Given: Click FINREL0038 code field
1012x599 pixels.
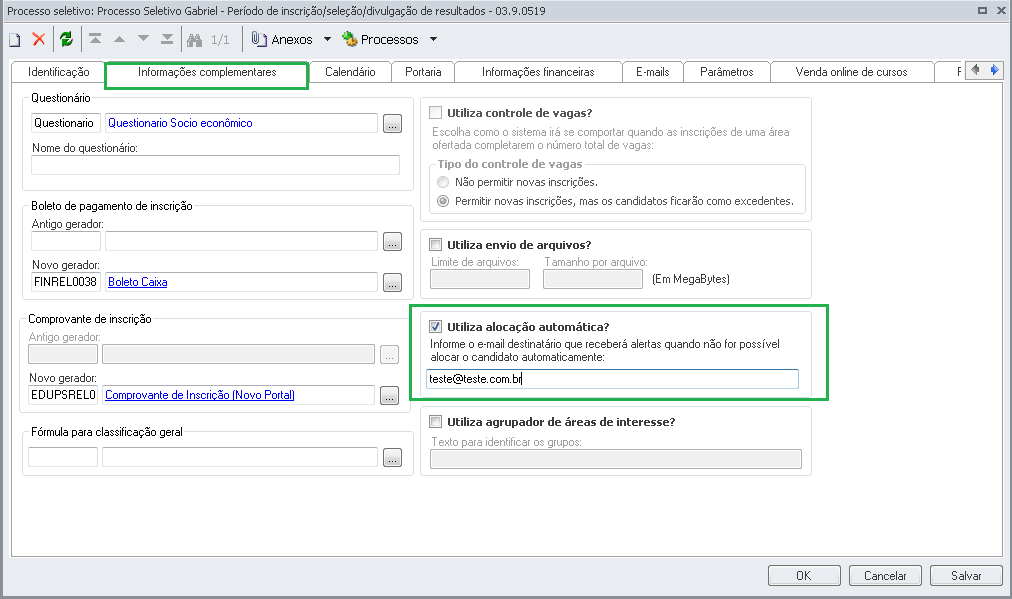Looking at the screenshot, I should click(66, 282).
